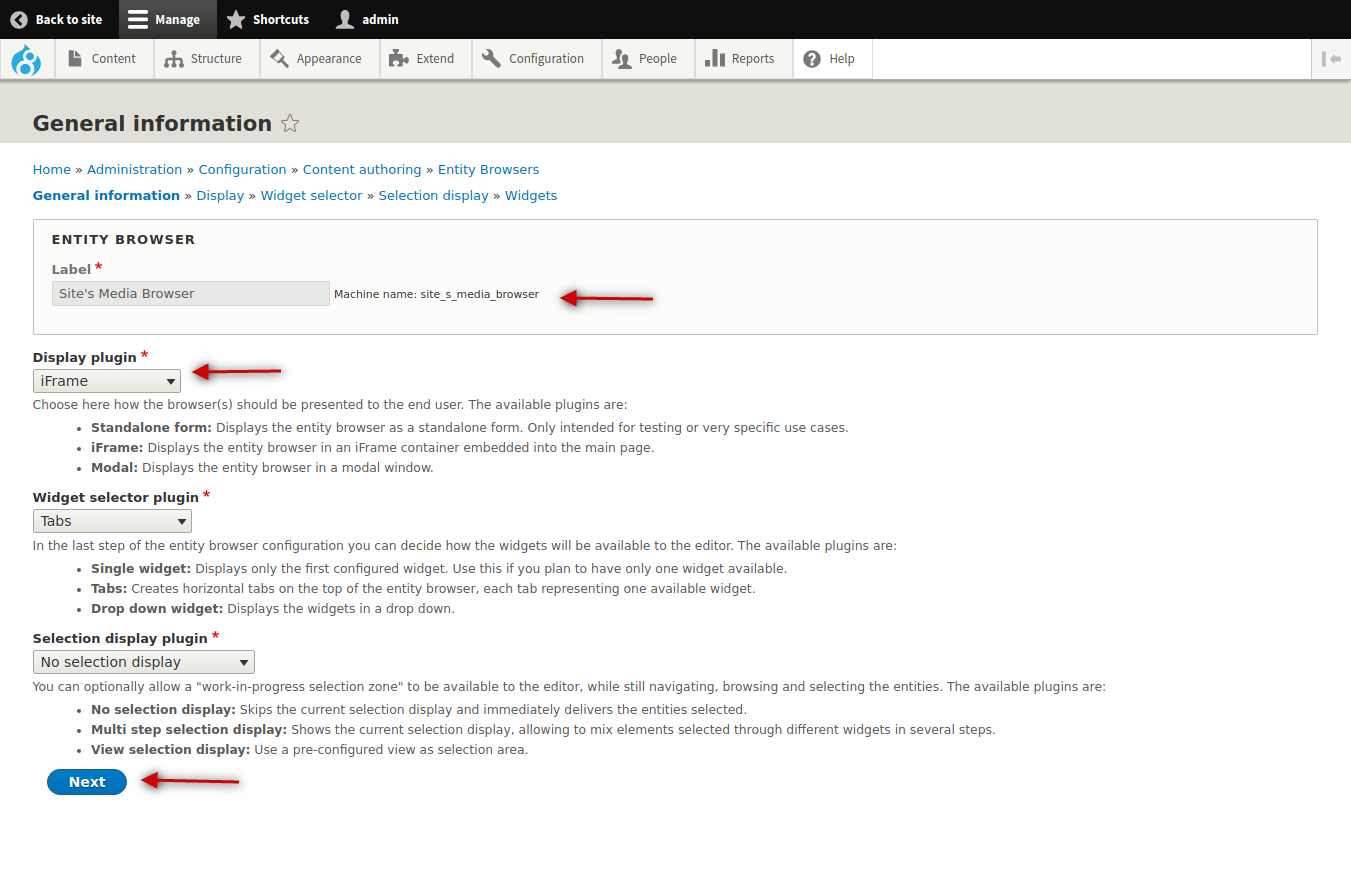The width and height of the screenshot is (1351, 876).
Task: Click the Drupal logo home icon
Action: pyautogui.click(x=26, y=60)
